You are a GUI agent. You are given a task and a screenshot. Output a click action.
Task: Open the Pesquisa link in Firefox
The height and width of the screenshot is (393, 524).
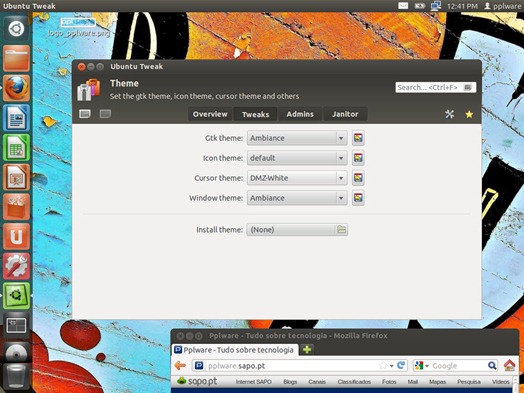(469, 382)
